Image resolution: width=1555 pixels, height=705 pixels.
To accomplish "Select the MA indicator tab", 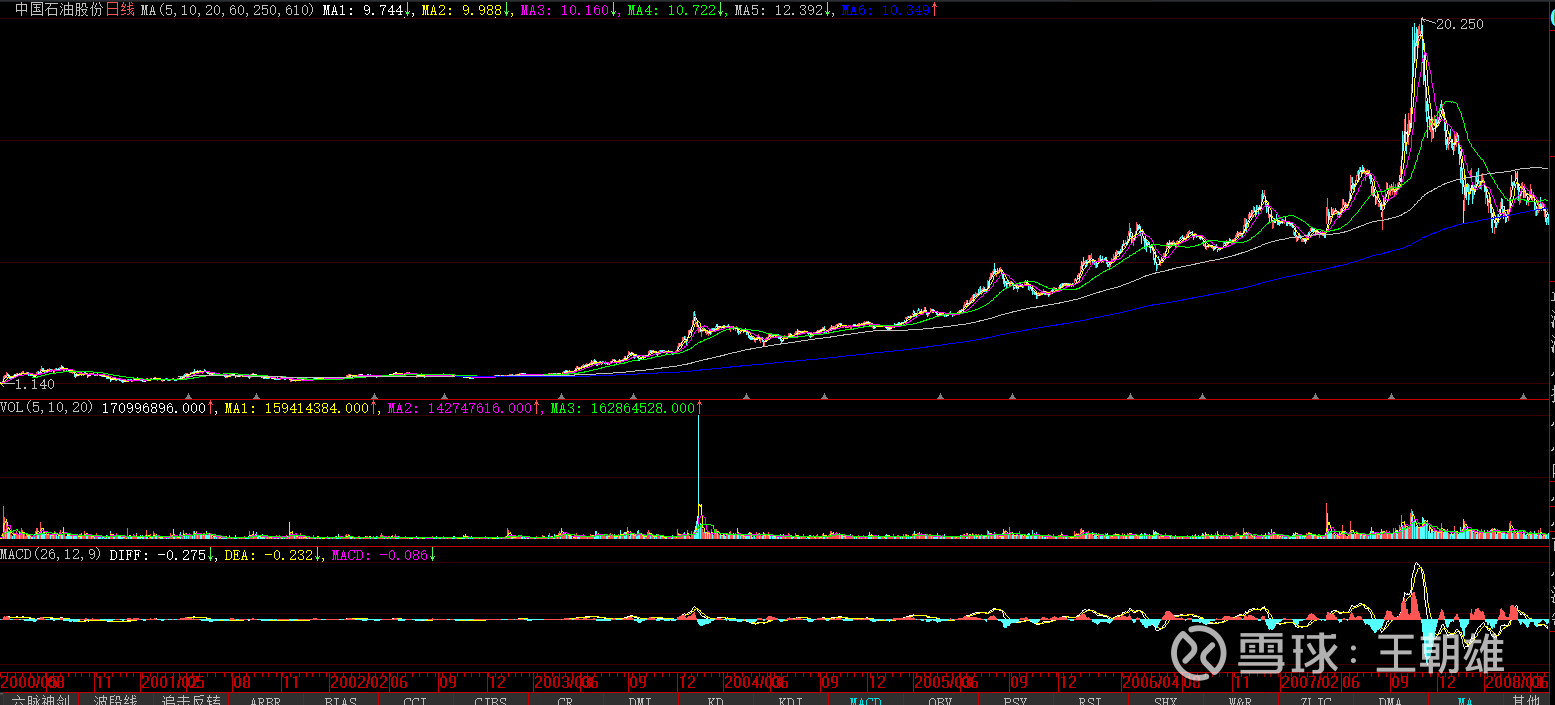I will 1465,701.
